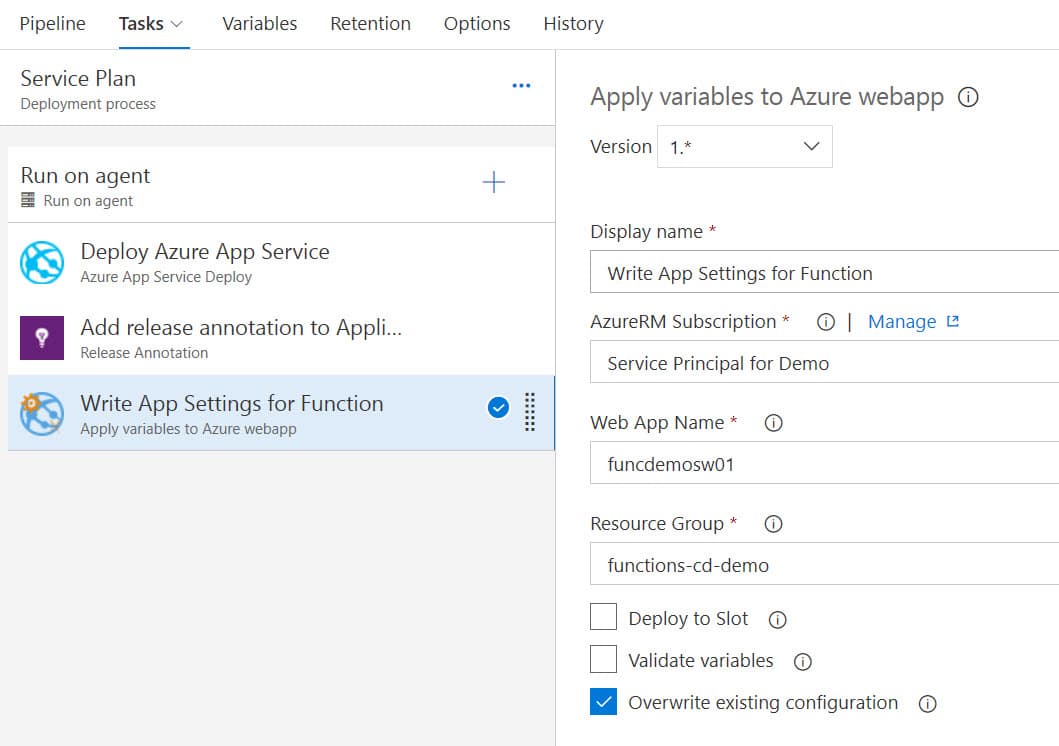Click the Run on agent server icon
Screen dimensions: 1059x746
(x=28, y=200)
